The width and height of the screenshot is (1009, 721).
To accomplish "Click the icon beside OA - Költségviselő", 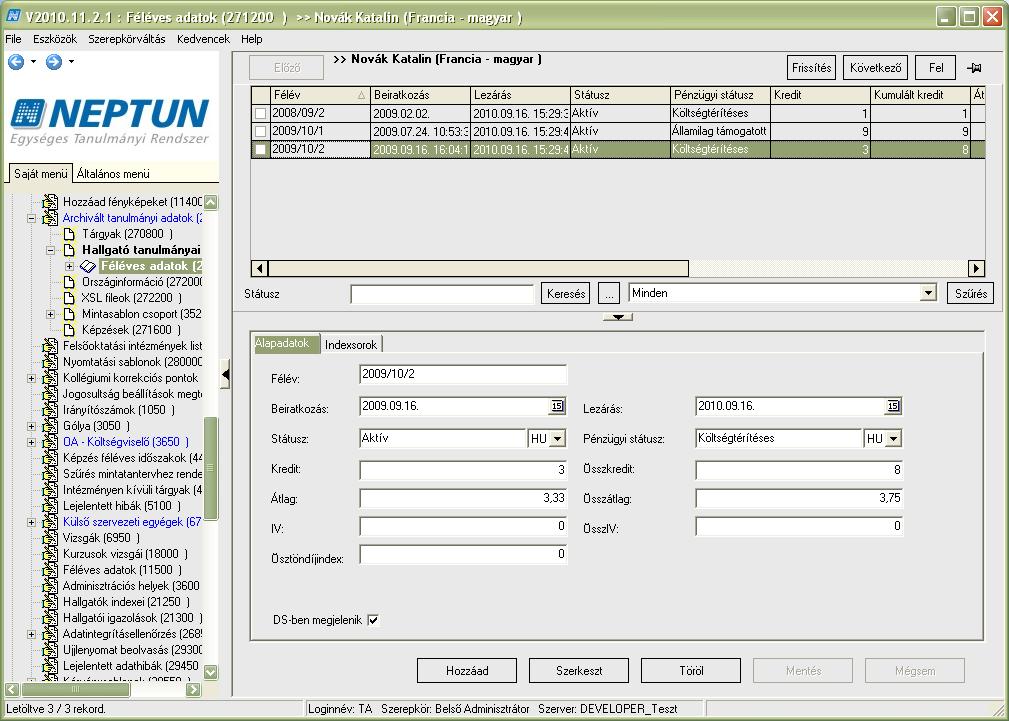I will [x=50, y=442].
